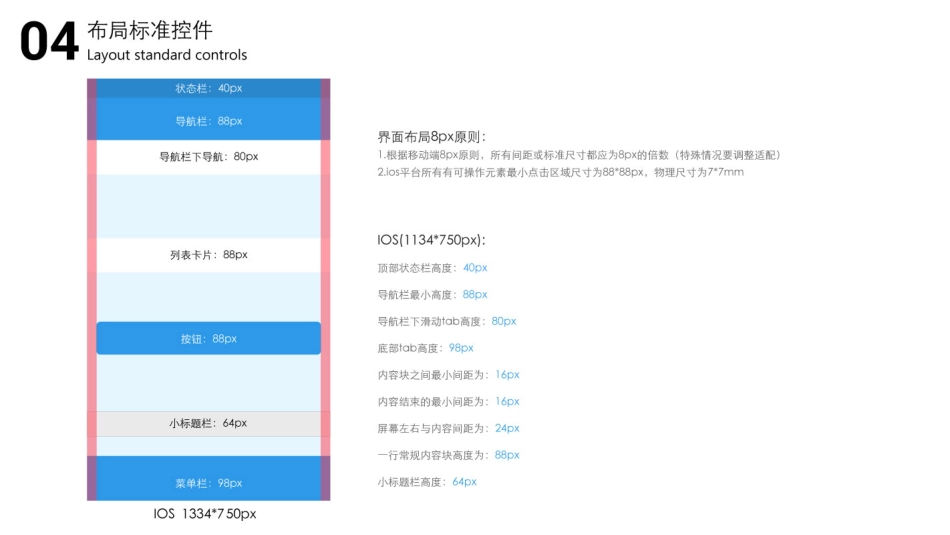Click the label 一行常规内容块高度为

433,455
